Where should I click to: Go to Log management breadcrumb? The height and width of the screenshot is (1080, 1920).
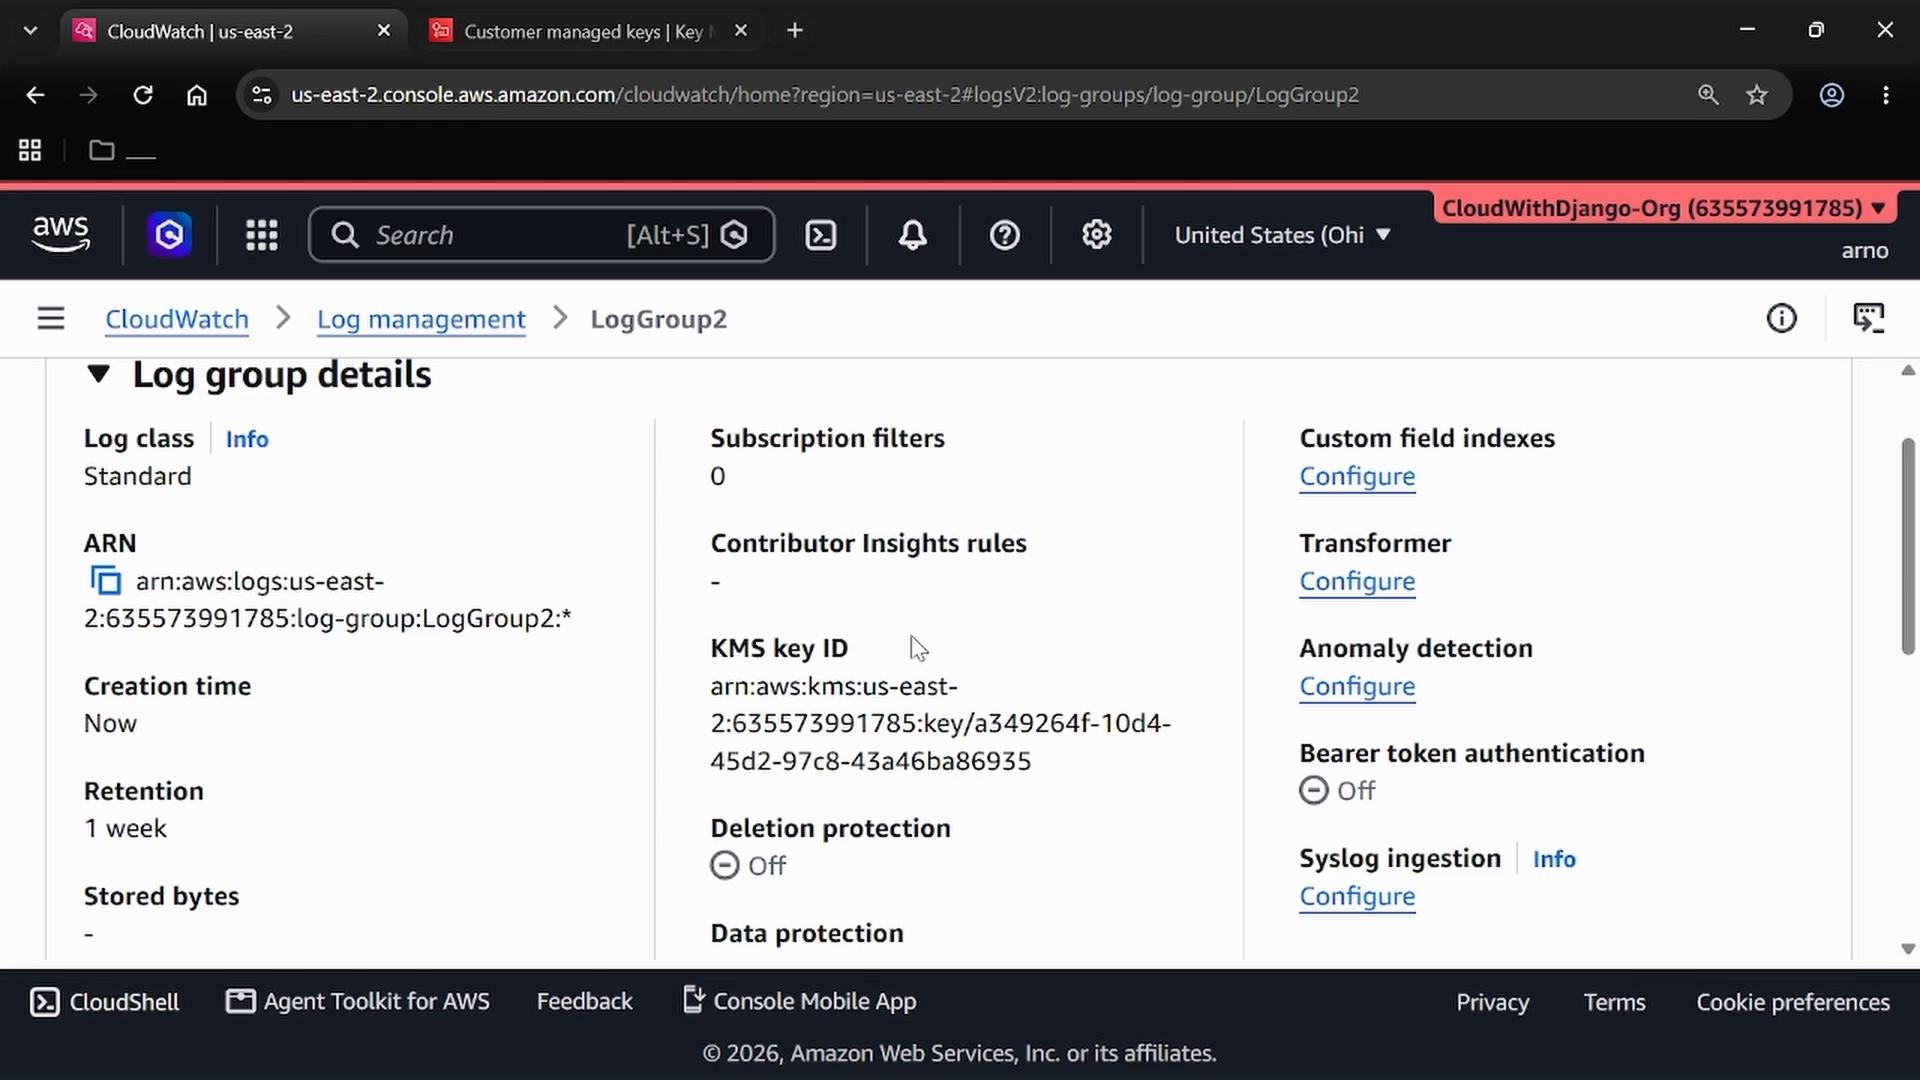click(421, 319)
